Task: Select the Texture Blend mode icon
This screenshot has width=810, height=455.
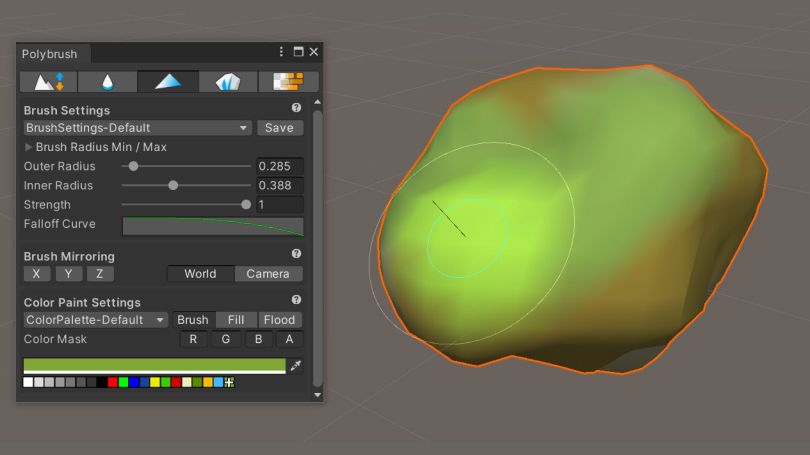Action: (288, 82)
